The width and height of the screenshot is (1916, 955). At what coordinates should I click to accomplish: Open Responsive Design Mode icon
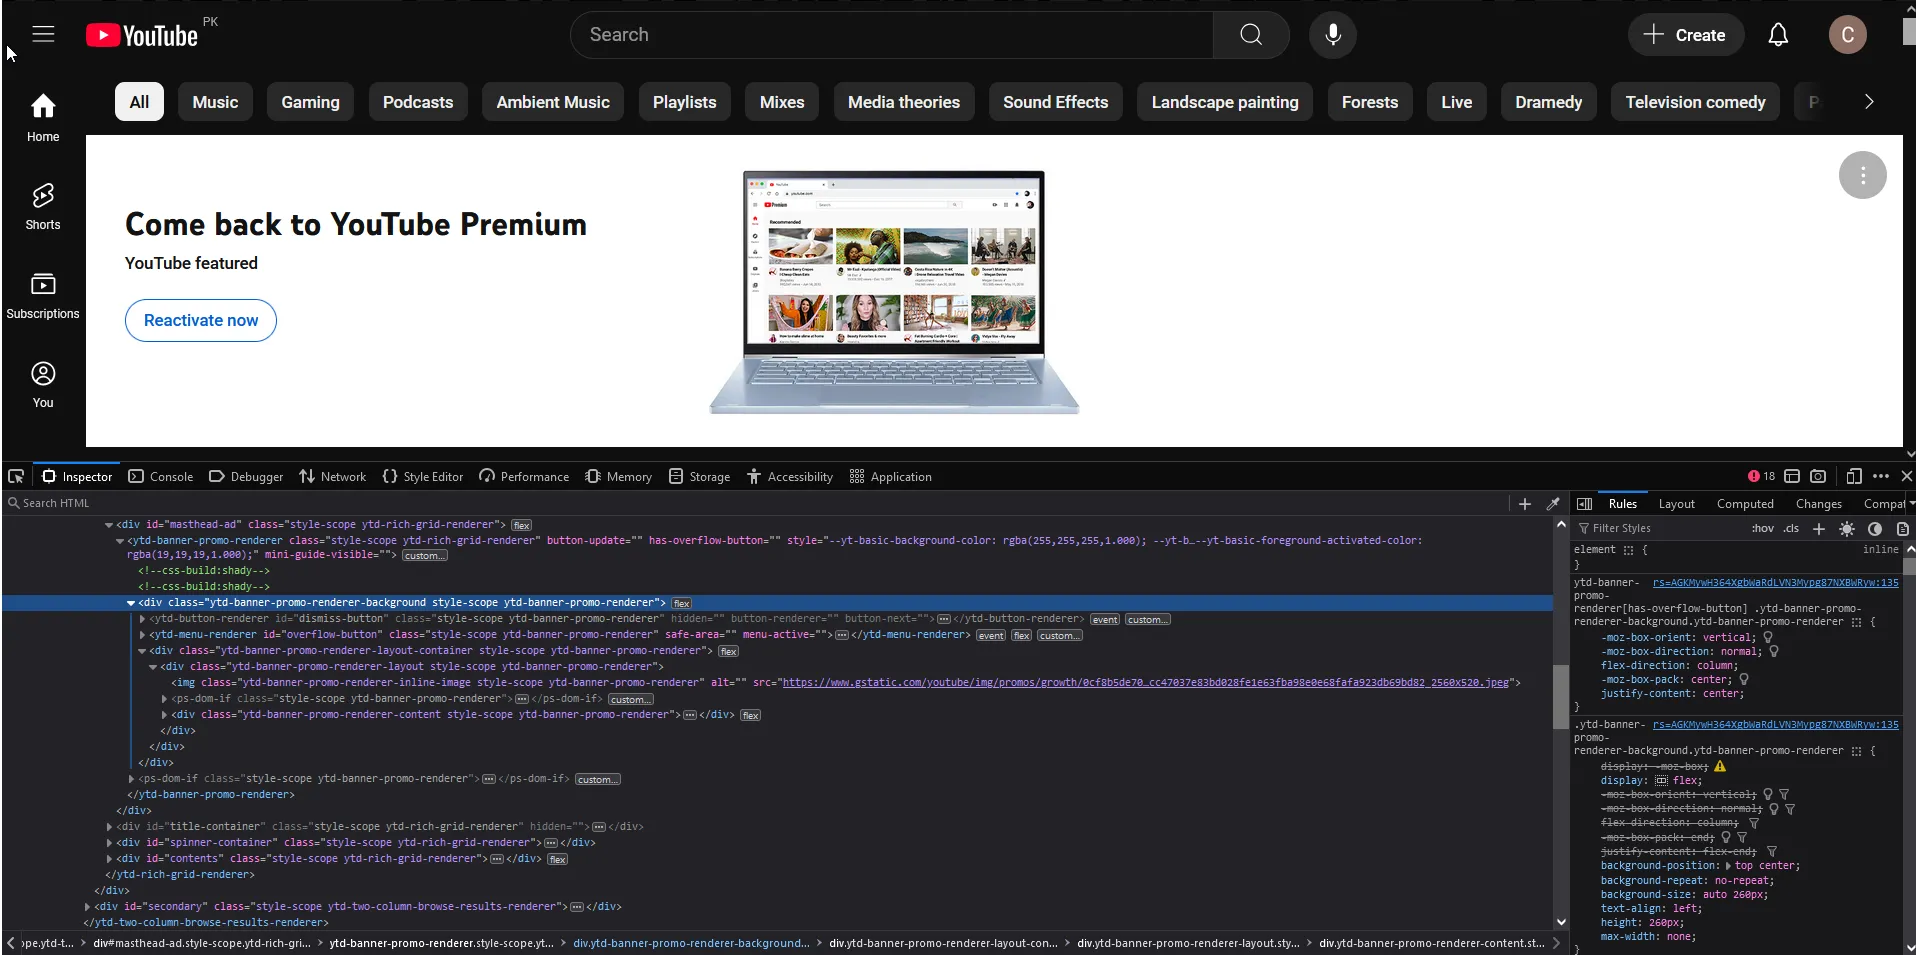click(x=1853, y=477)
